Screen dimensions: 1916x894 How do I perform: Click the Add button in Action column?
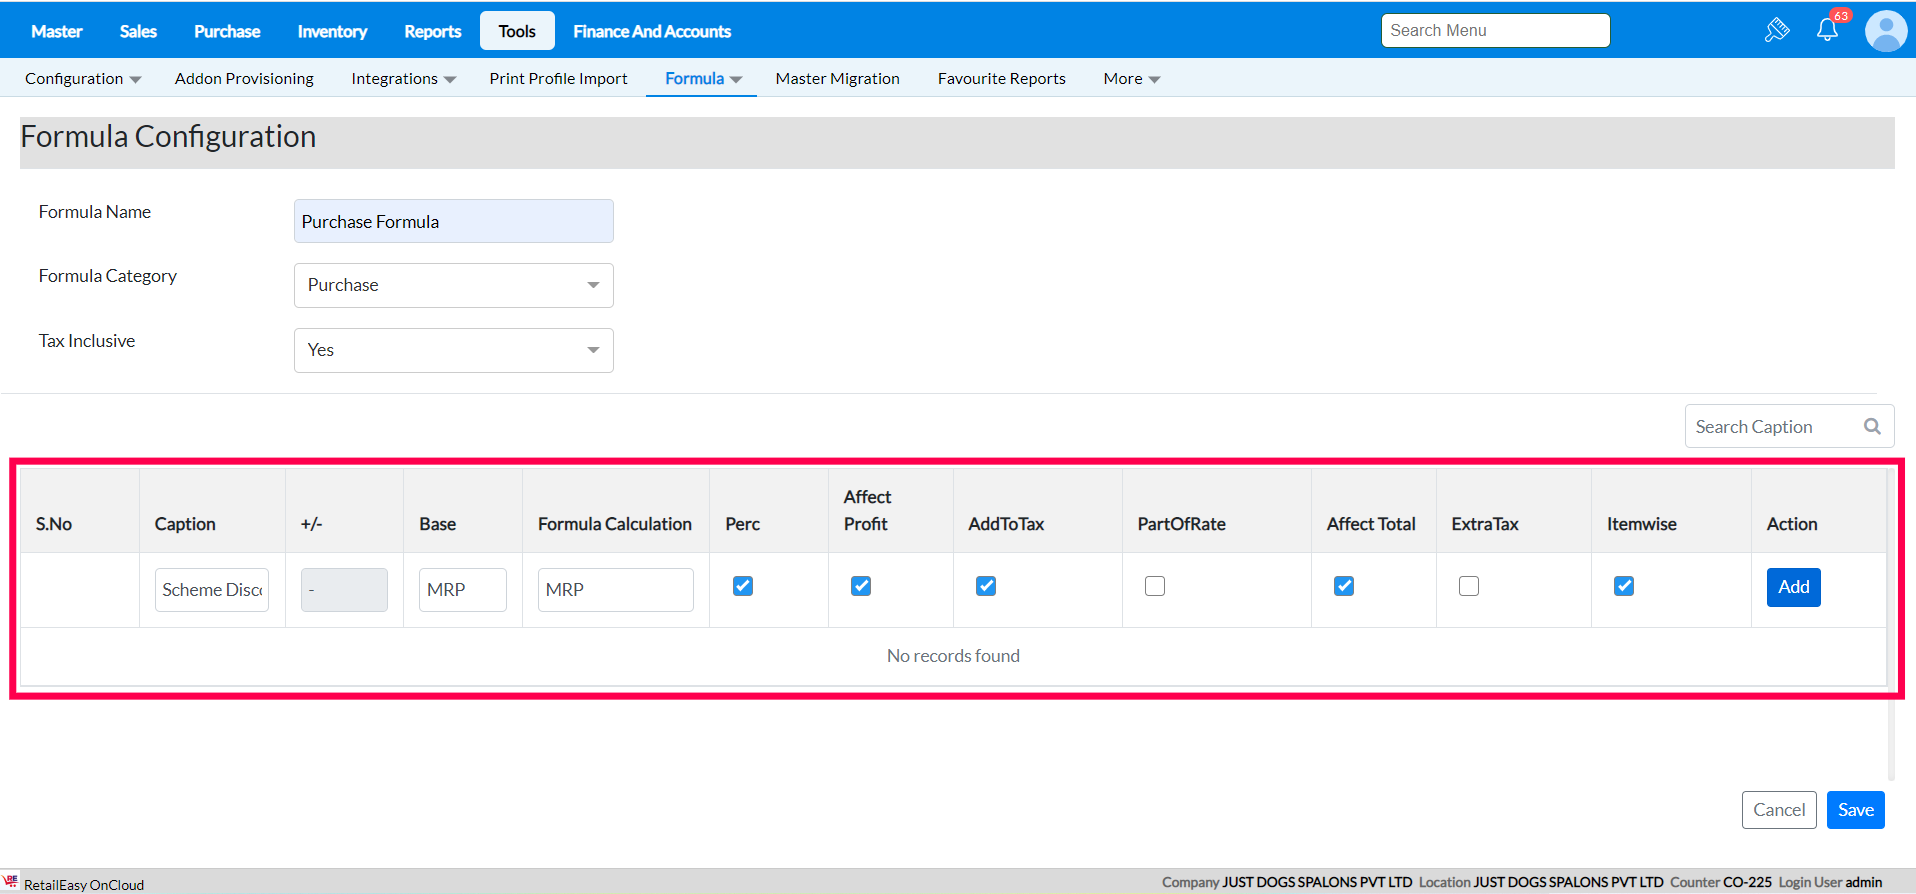(x=1794, y=587)
